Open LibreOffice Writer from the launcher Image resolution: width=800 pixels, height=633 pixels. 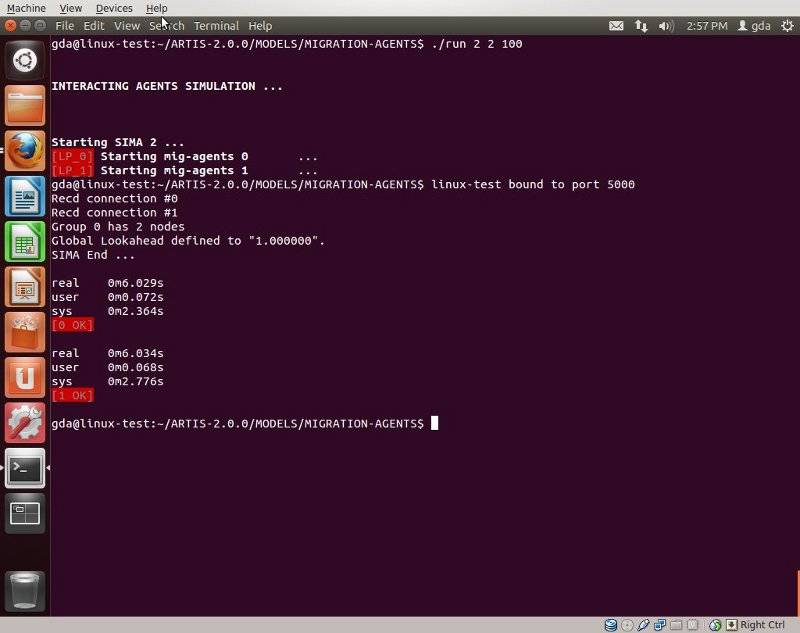point(25,196)
